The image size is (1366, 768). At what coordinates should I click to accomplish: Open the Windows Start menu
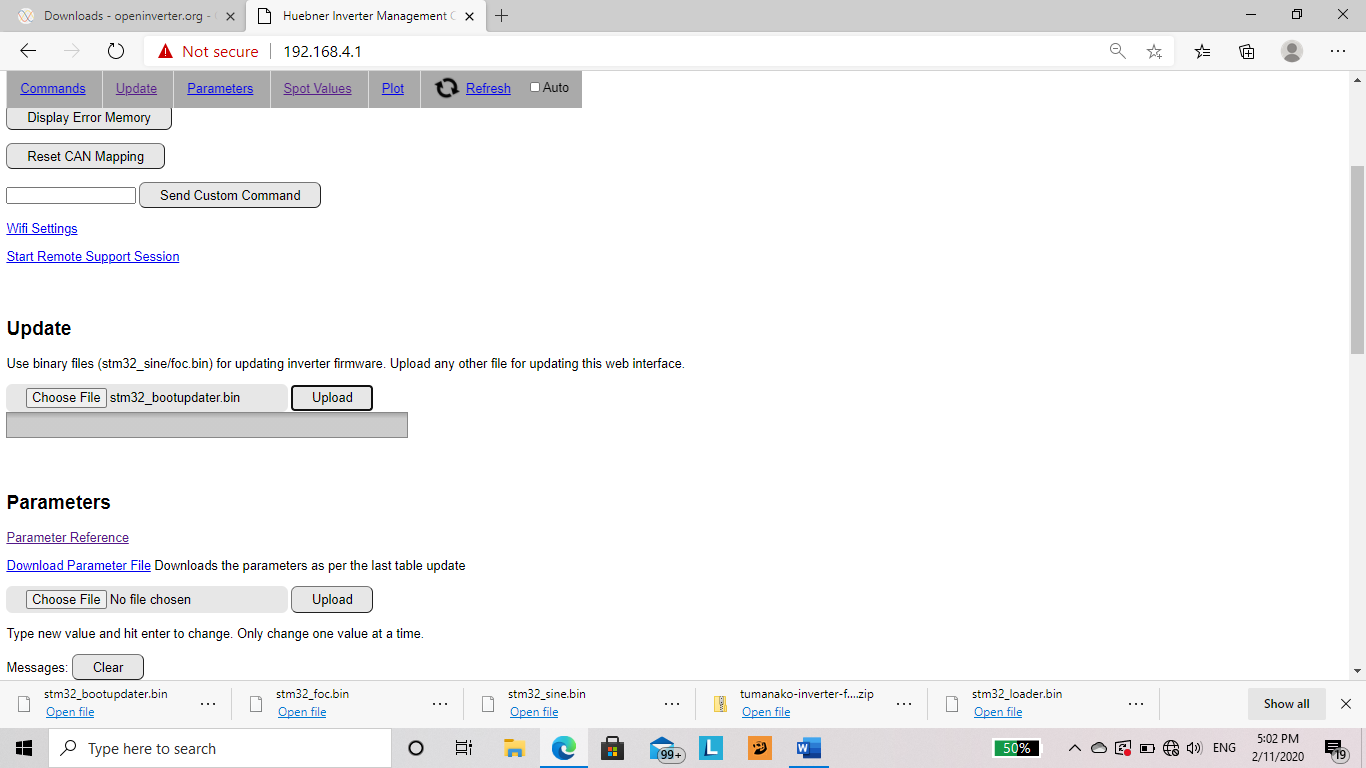coord(24,748)
